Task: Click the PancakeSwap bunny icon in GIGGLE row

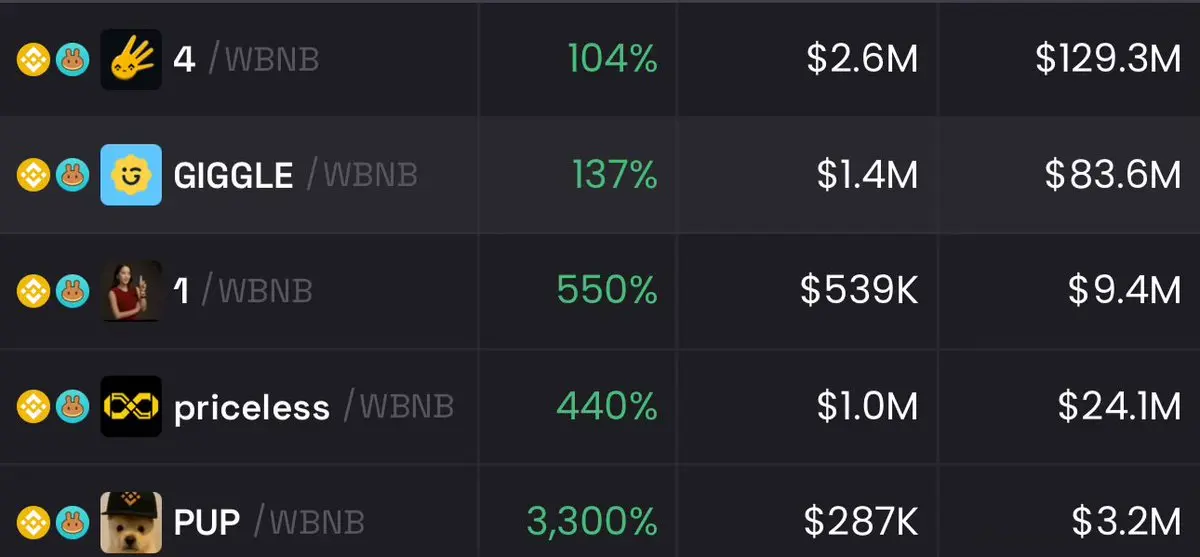Action: (x=72, y=176)
